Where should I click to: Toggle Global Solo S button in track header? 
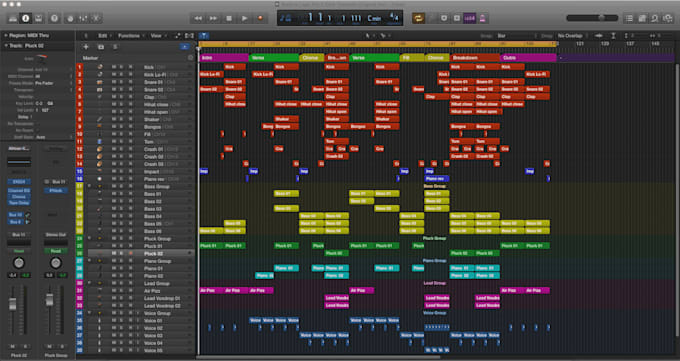point(115,47)
